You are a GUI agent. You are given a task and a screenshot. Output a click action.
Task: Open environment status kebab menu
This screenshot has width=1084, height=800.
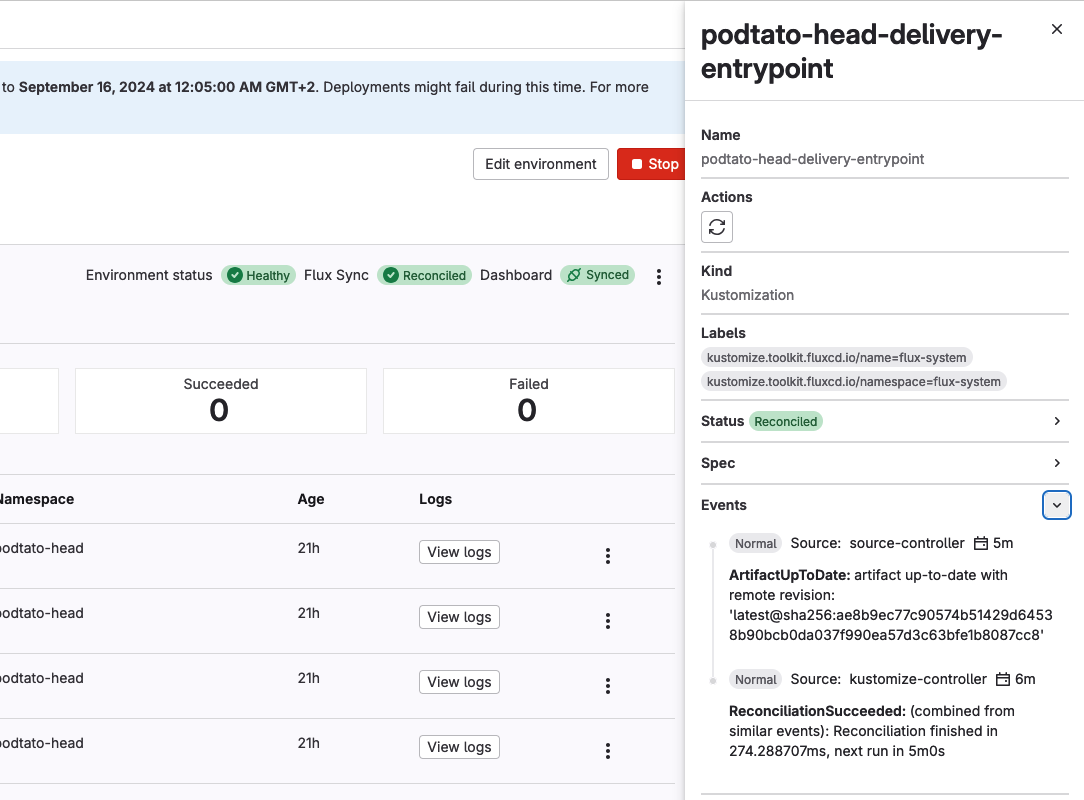(x=658, y=277)
